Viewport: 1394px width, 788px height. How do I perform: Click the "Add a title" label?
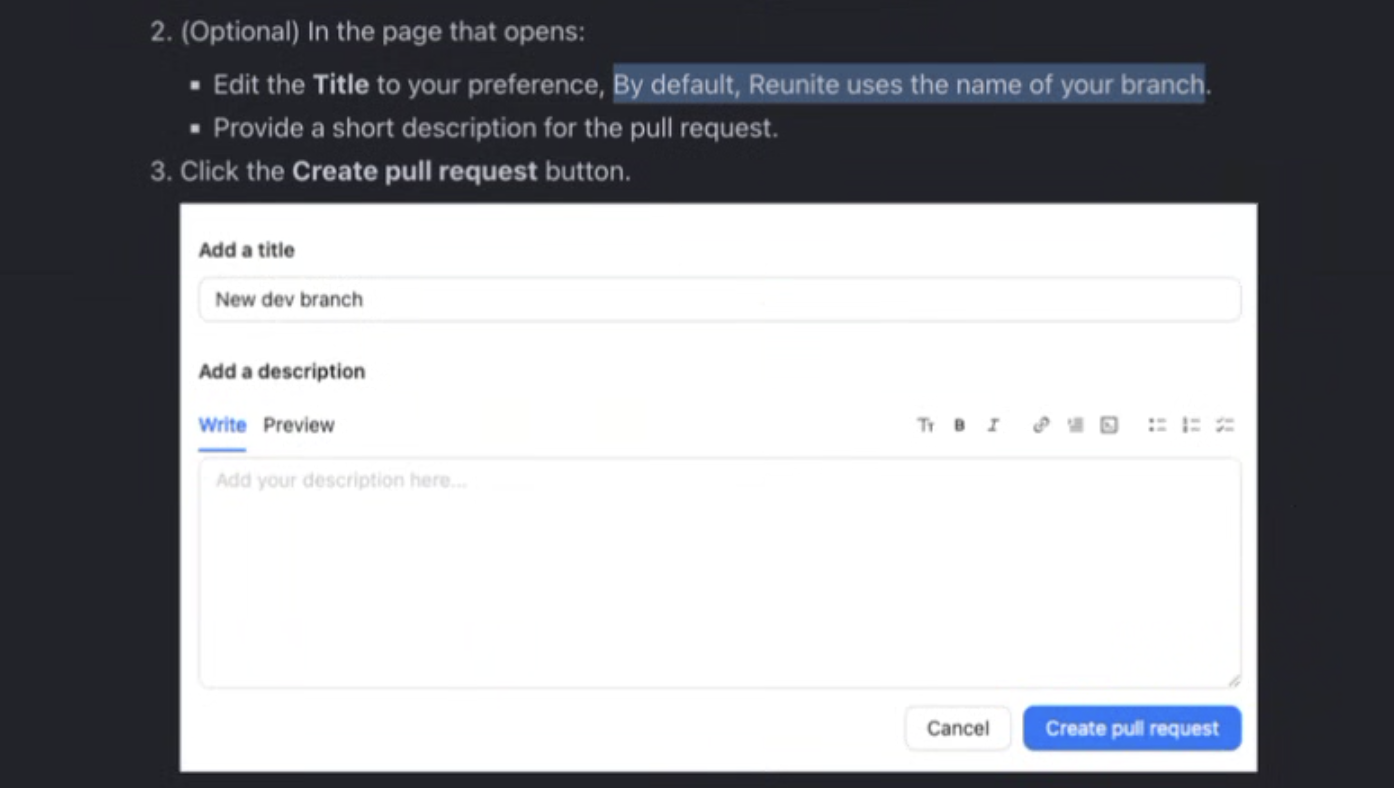[x=246, y=250]
